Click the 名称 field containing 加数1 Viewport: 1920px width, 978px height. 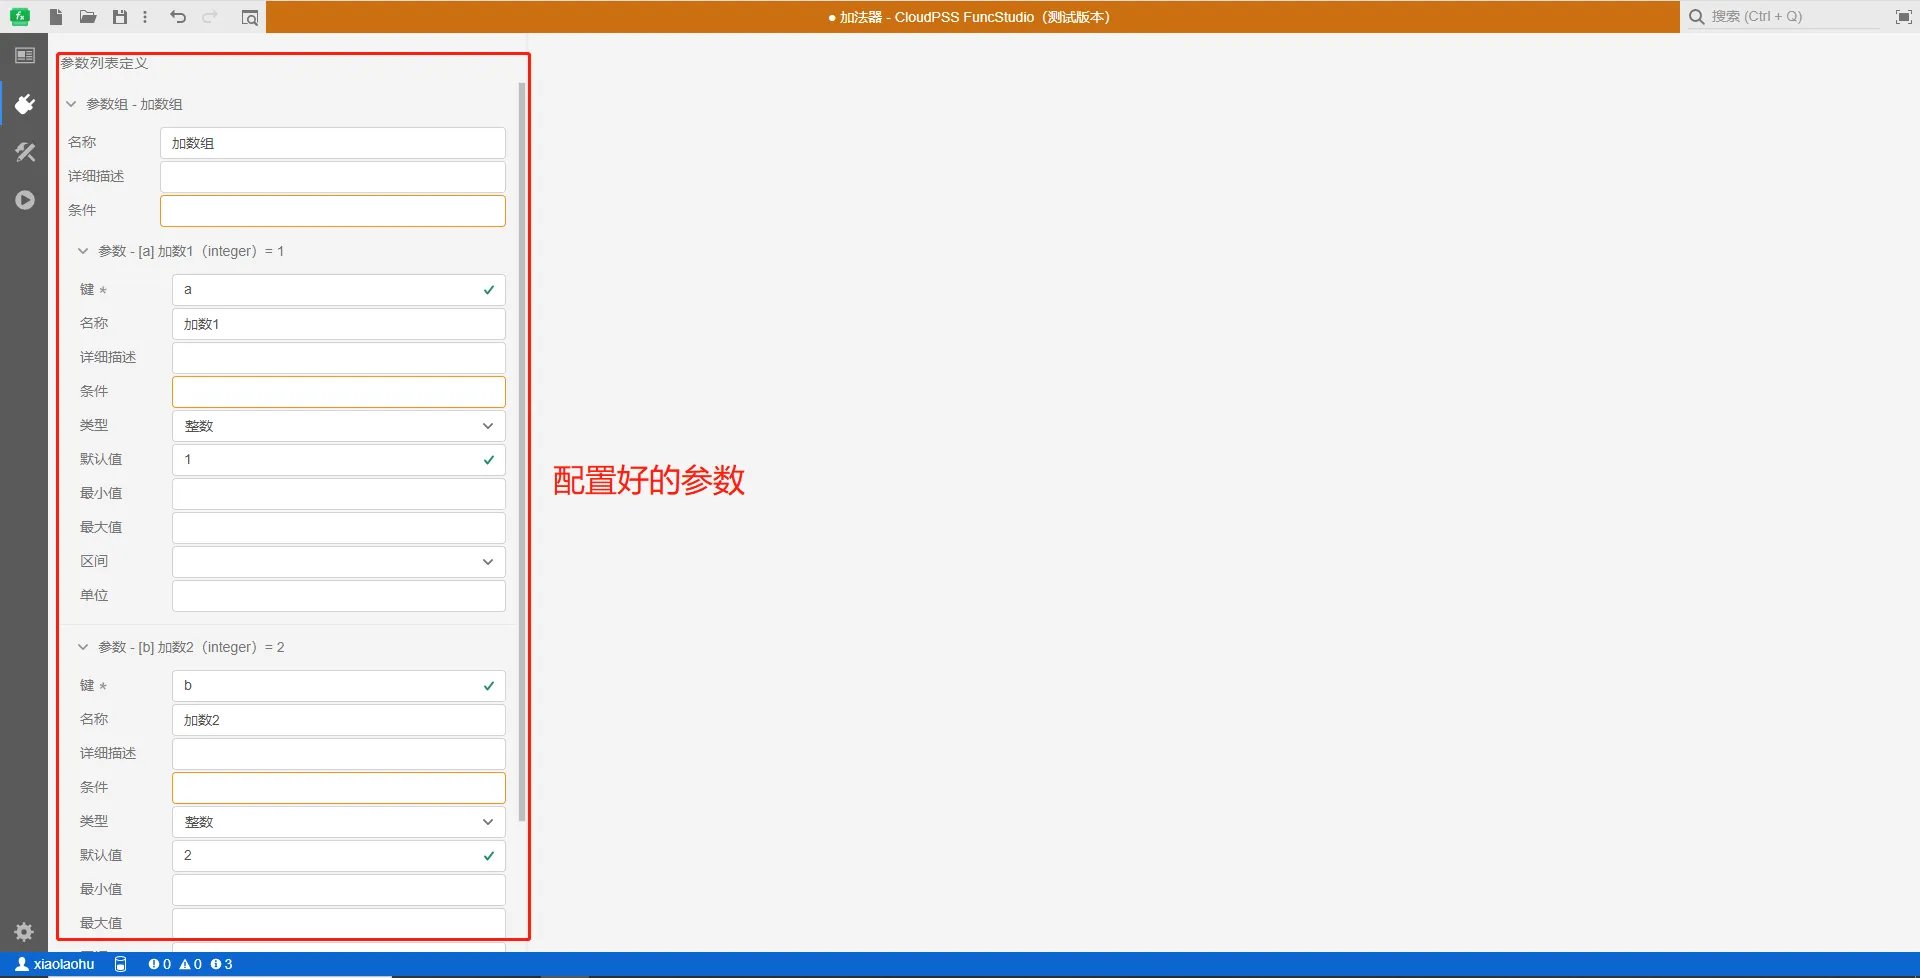(339, 324)
